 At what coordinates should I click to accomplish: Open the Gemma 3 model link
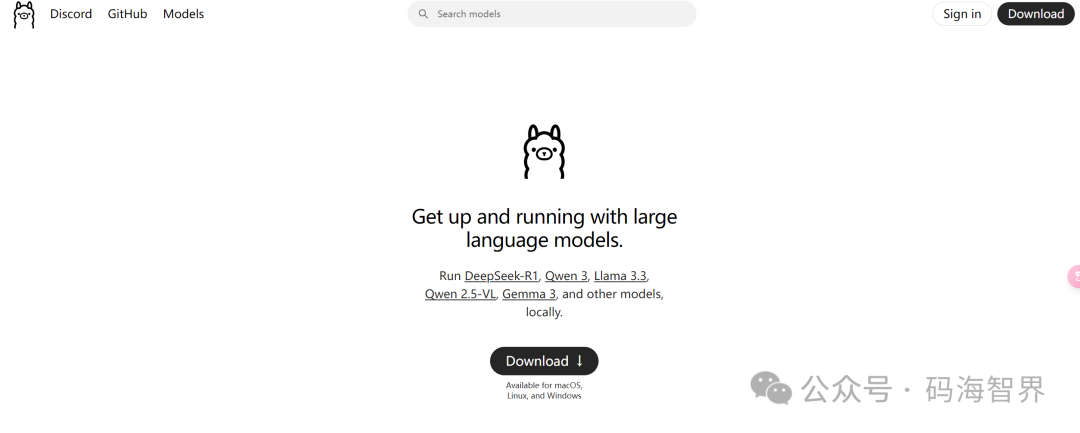coord(529,294)
